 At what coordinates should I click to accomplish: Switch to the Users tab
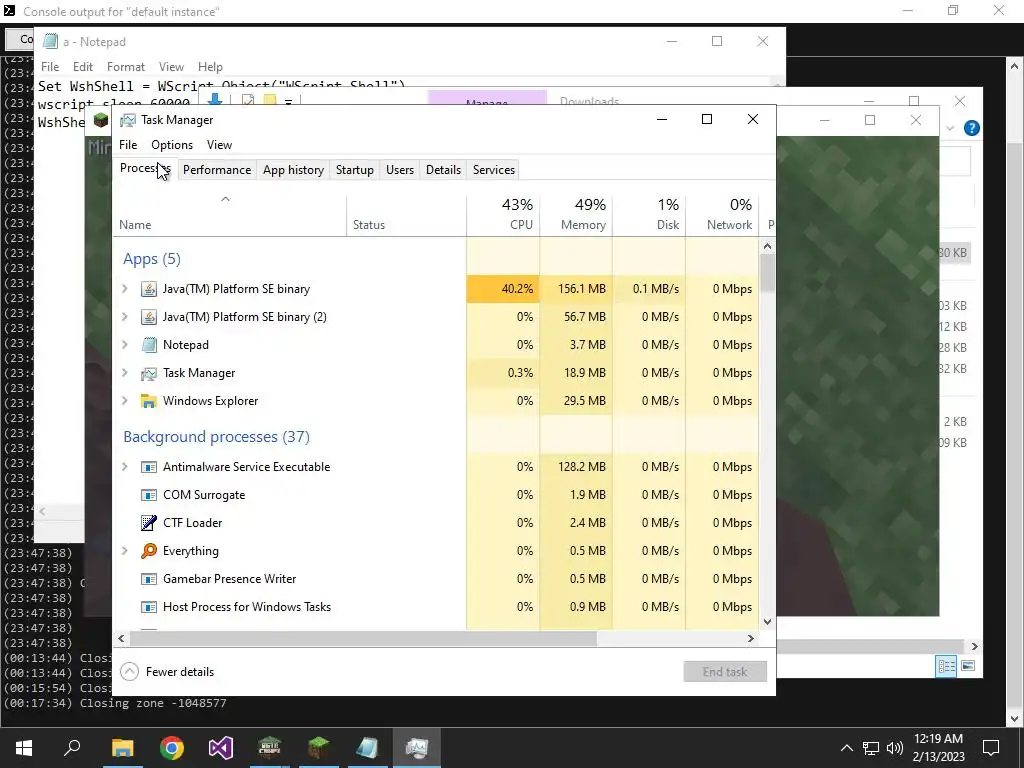click(x=400, y=170)
